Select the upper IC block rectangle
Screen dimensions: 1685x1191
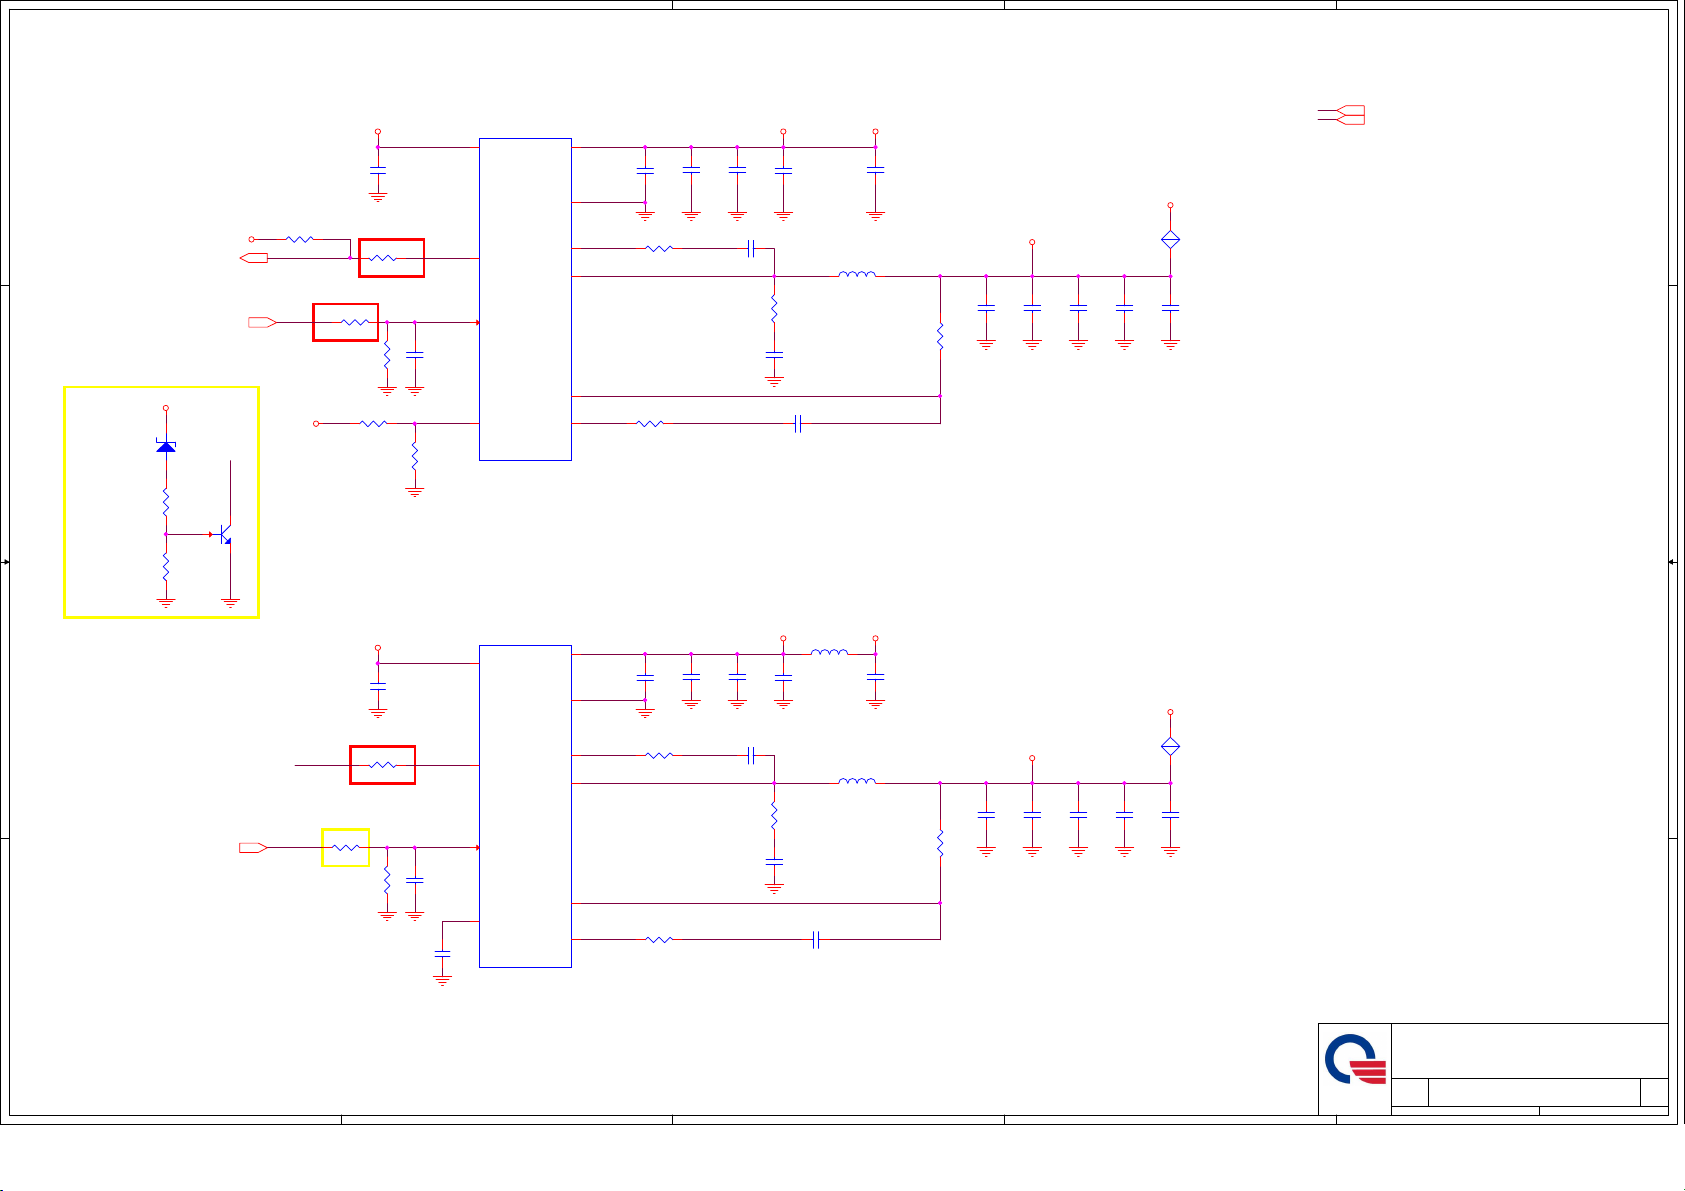coord(525,299)
